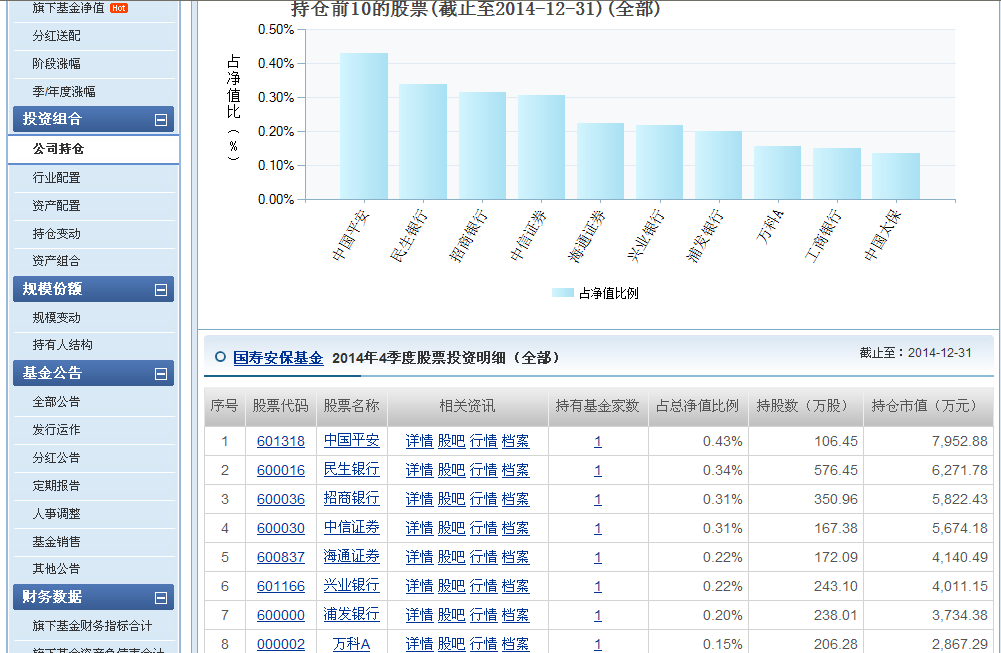This screenshot has width=1001, height=653.
Task: Open 定期报告 sidebar item
Action: click(56, 486)
